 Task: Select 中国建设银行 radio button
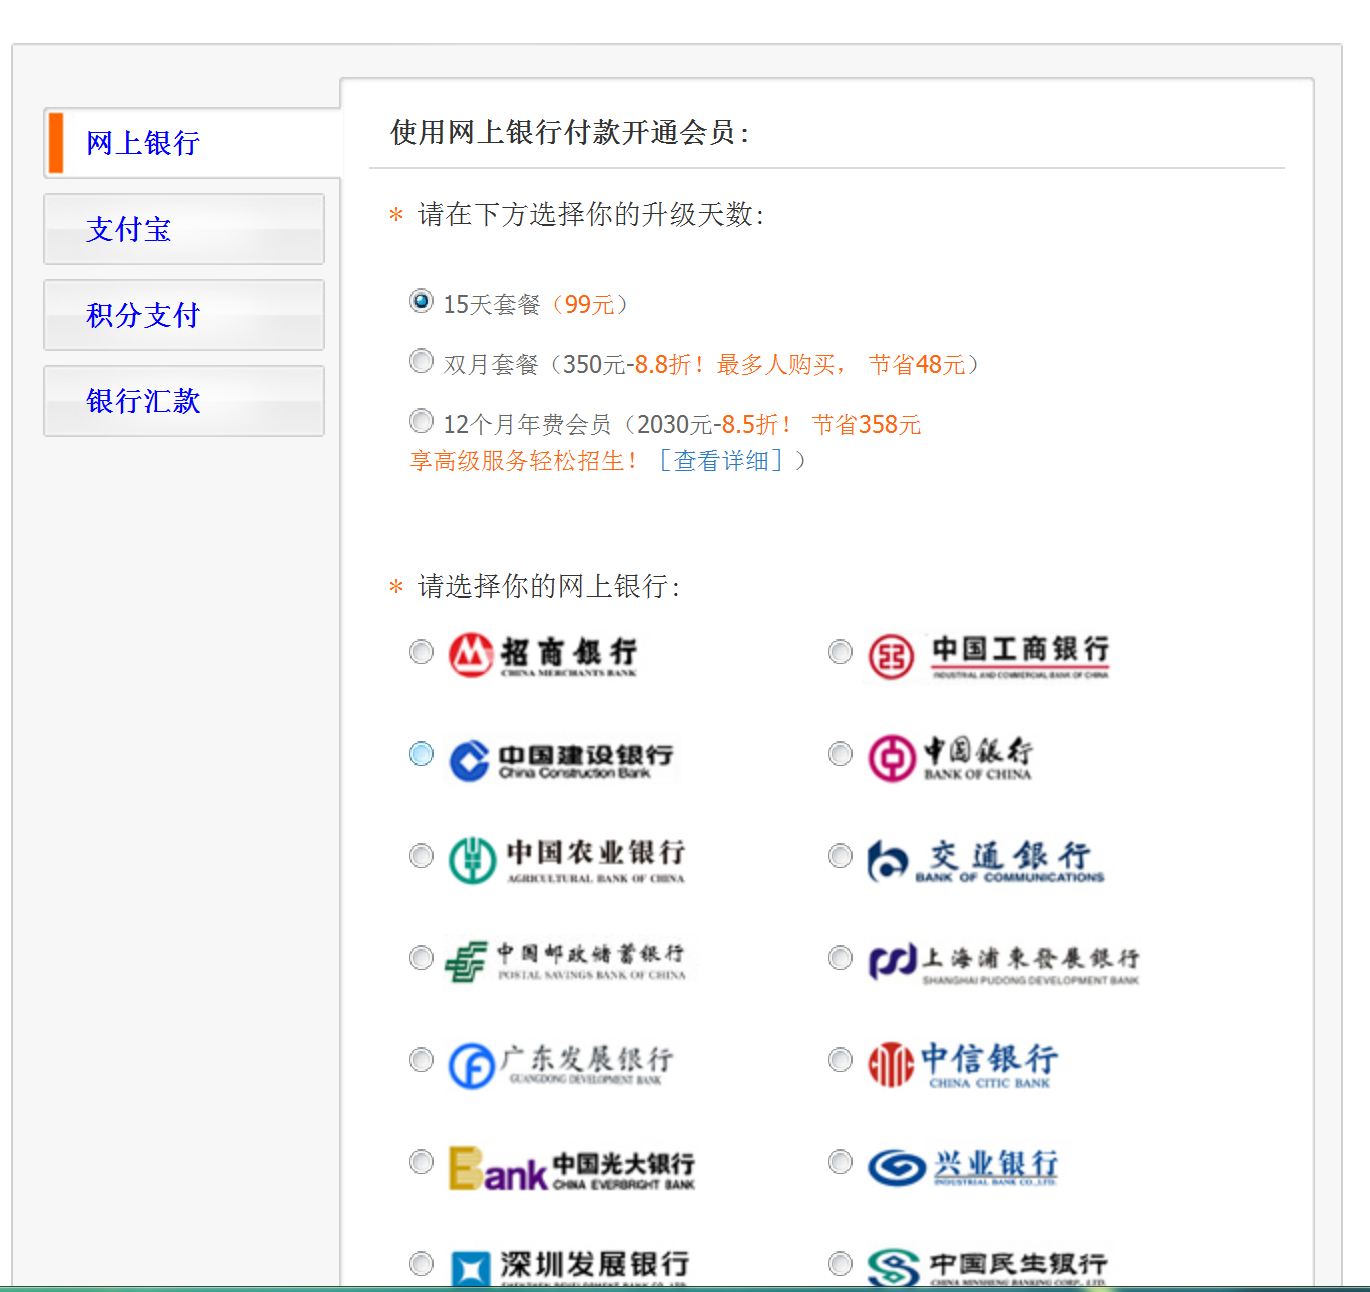click(421, 754)
